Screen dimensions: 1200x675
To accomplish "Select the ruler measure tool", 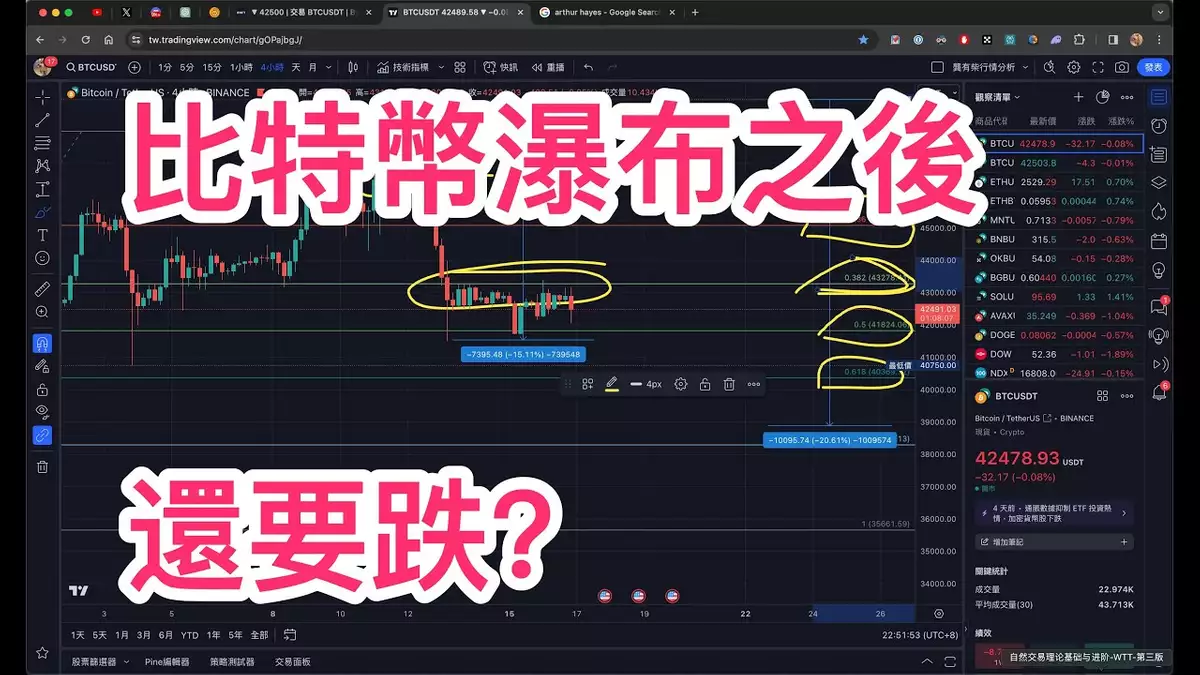I will pyautogui.click(x=42, y=288).
